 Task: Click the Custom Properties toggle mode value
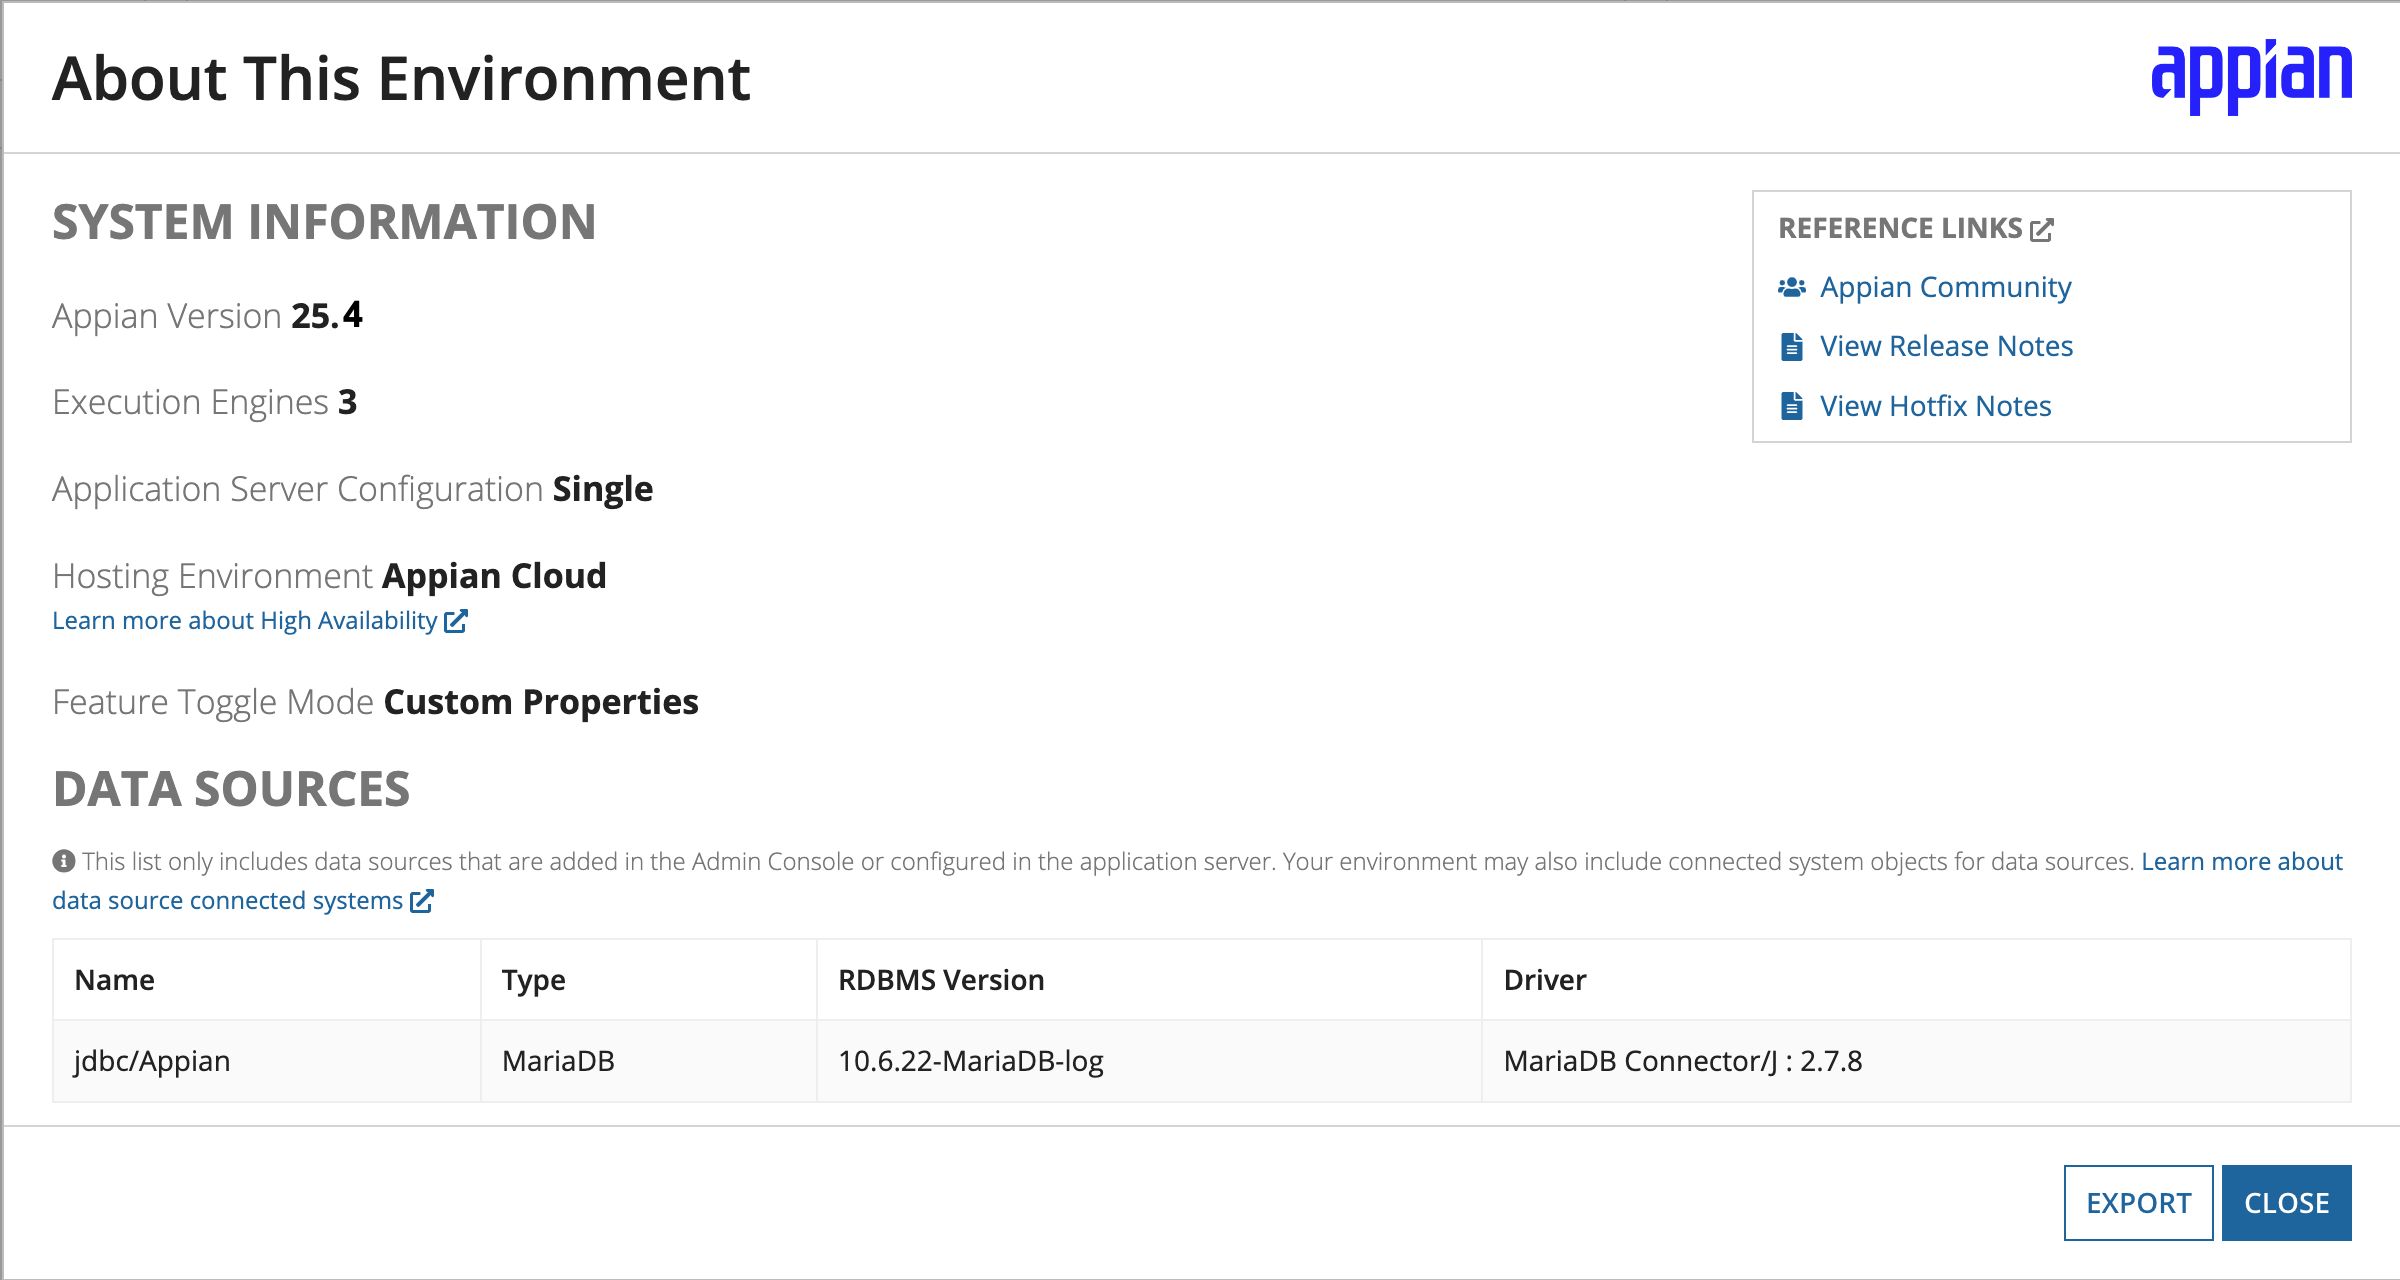(541, 702)
